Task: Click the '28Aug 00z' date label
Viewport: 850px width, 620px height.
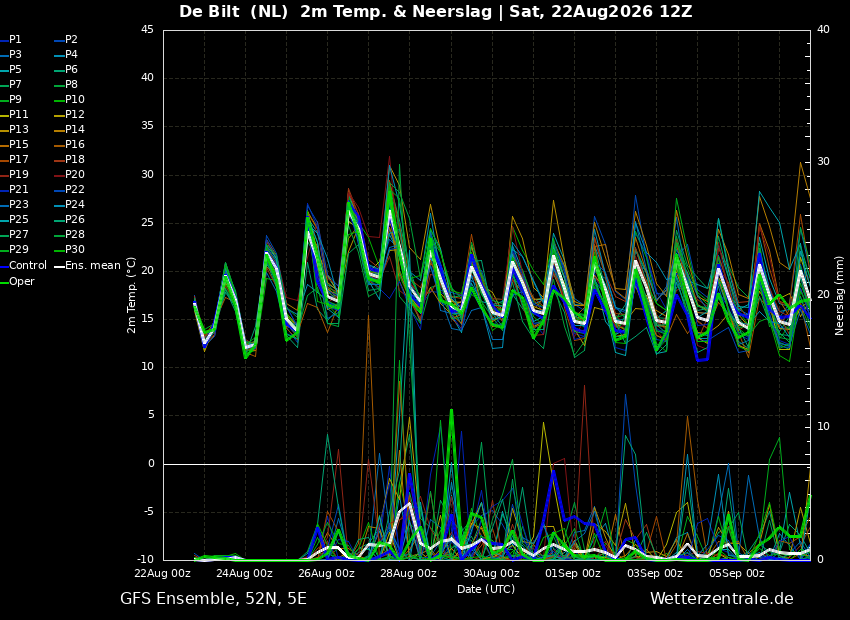Action: [409, 573]
